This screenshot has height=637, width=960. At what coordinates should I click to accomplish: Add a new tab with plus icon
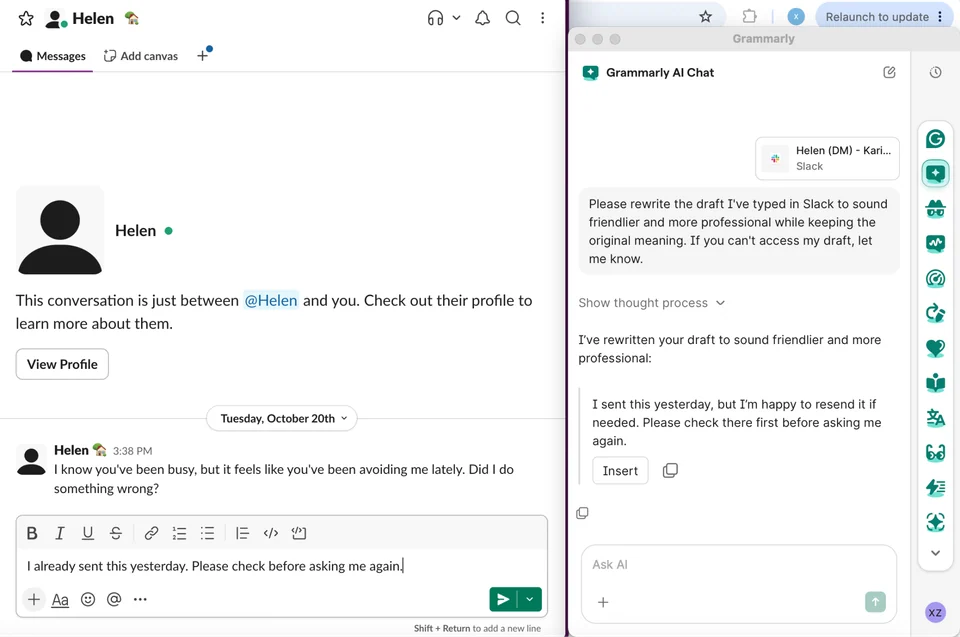[x=203, y=56]
